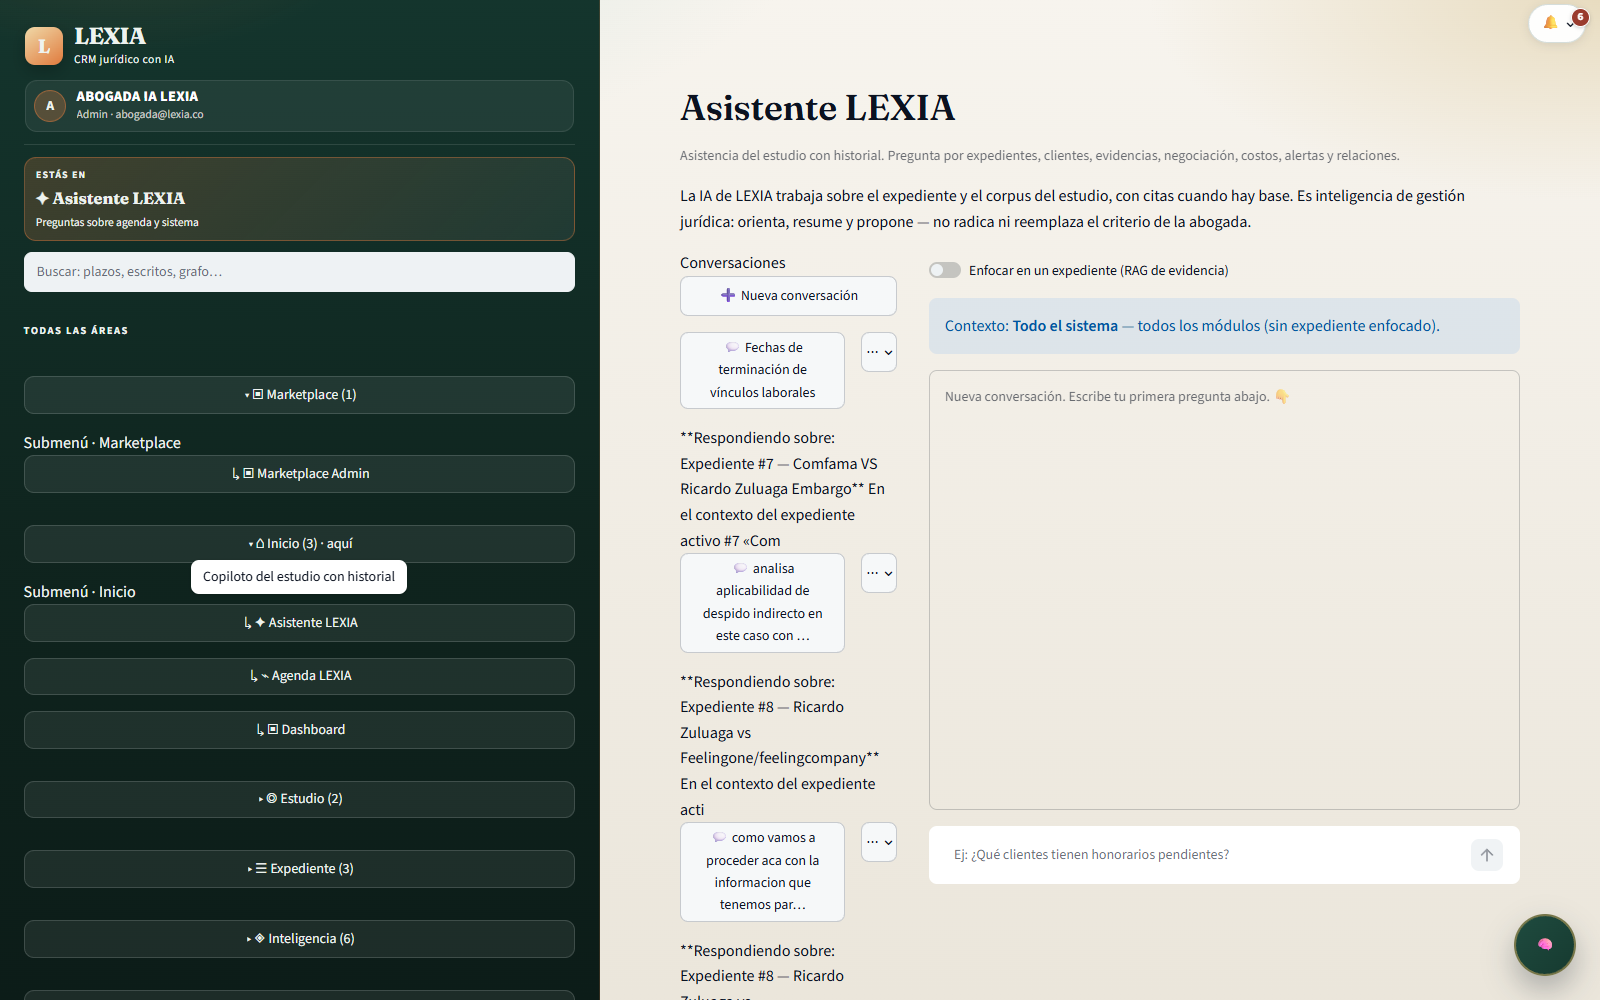
Task: Open options dropdown for analisa aplicabilidad conversation
Action: (x=879, y=573)
